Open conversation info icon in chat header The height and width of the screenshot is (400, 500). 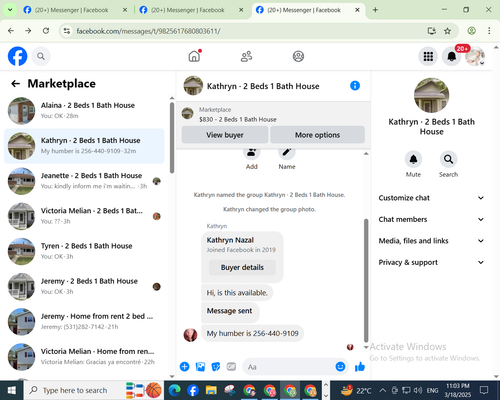click(355, 86)
